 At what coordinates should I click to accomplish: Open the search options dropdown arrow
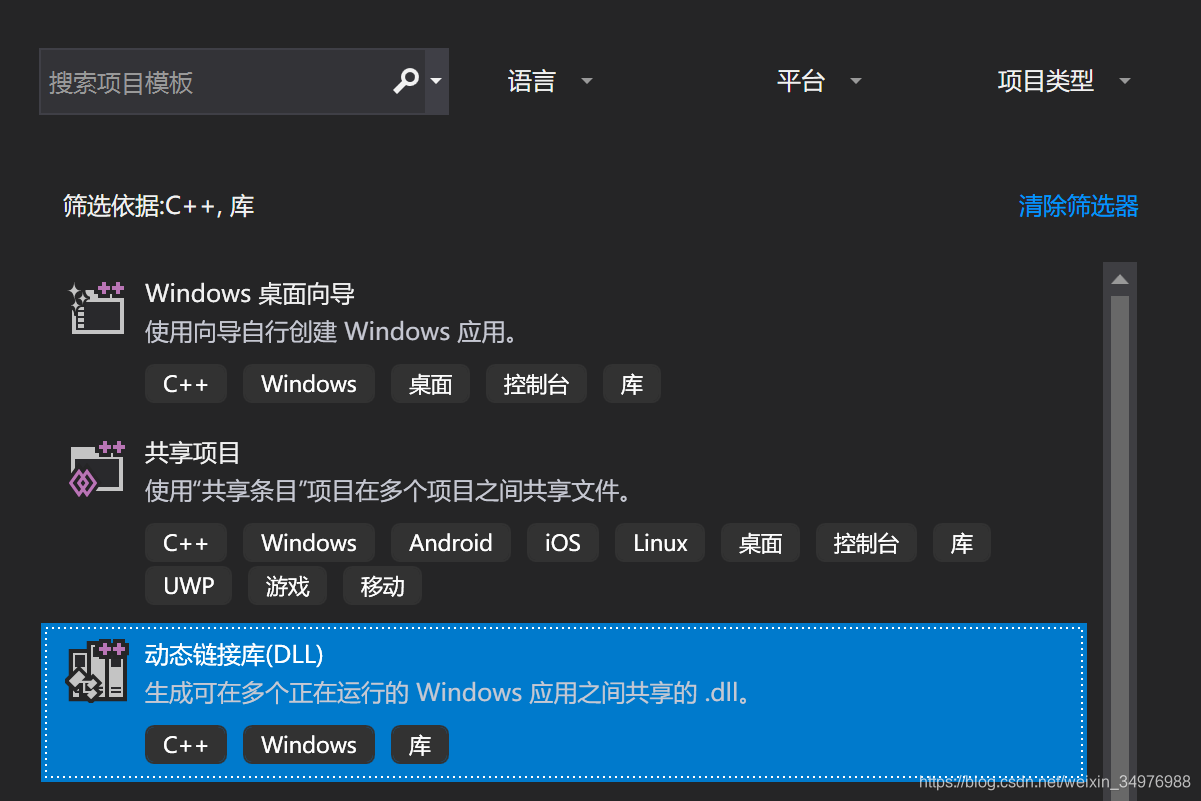436,81
